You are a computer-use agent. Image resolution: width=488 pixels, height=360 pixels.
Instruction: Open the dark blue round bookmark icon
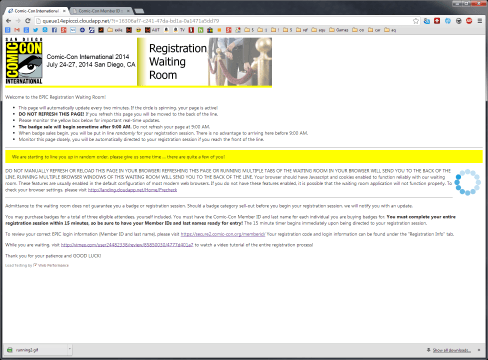click(x=82, y=30)
